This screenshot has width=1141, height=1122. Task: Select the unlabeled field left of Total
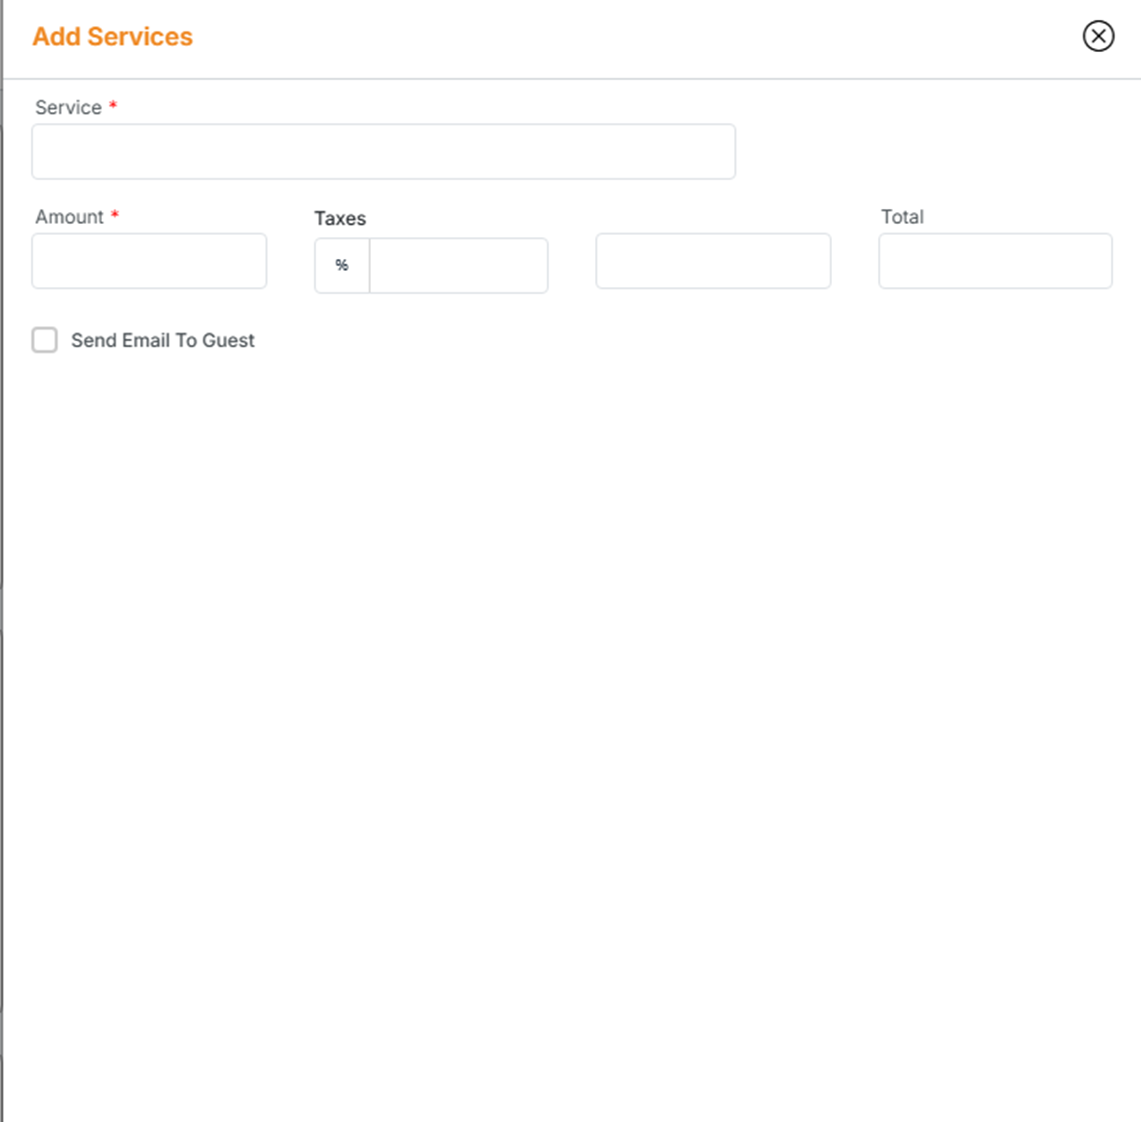(713, 261)
